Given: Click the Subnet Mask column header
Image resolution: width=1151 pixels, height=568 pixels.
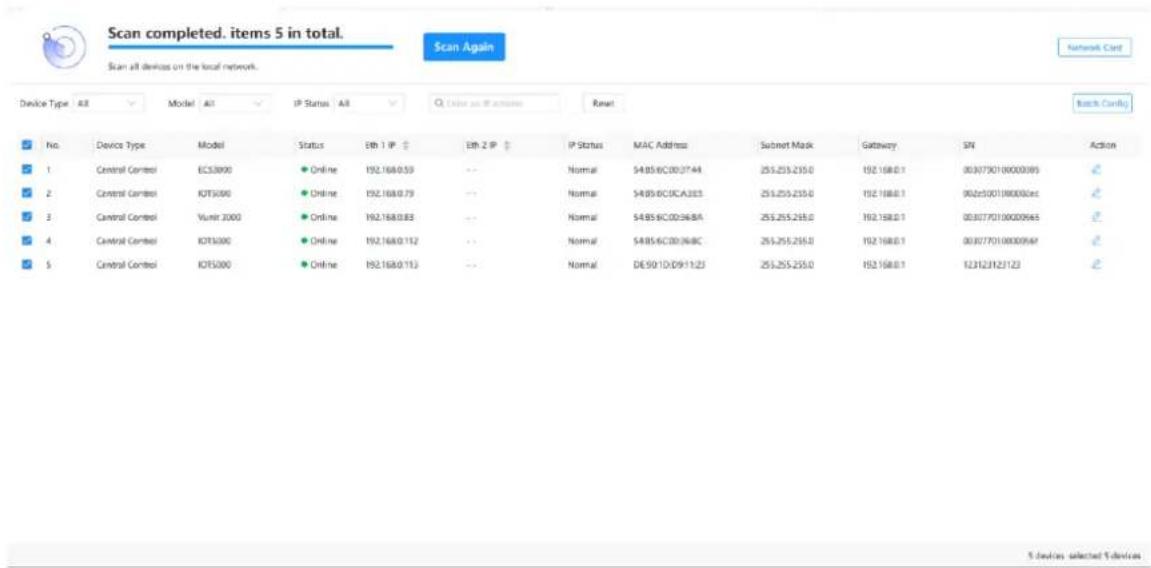Looking at the screenshot, I should click(785, 146).
